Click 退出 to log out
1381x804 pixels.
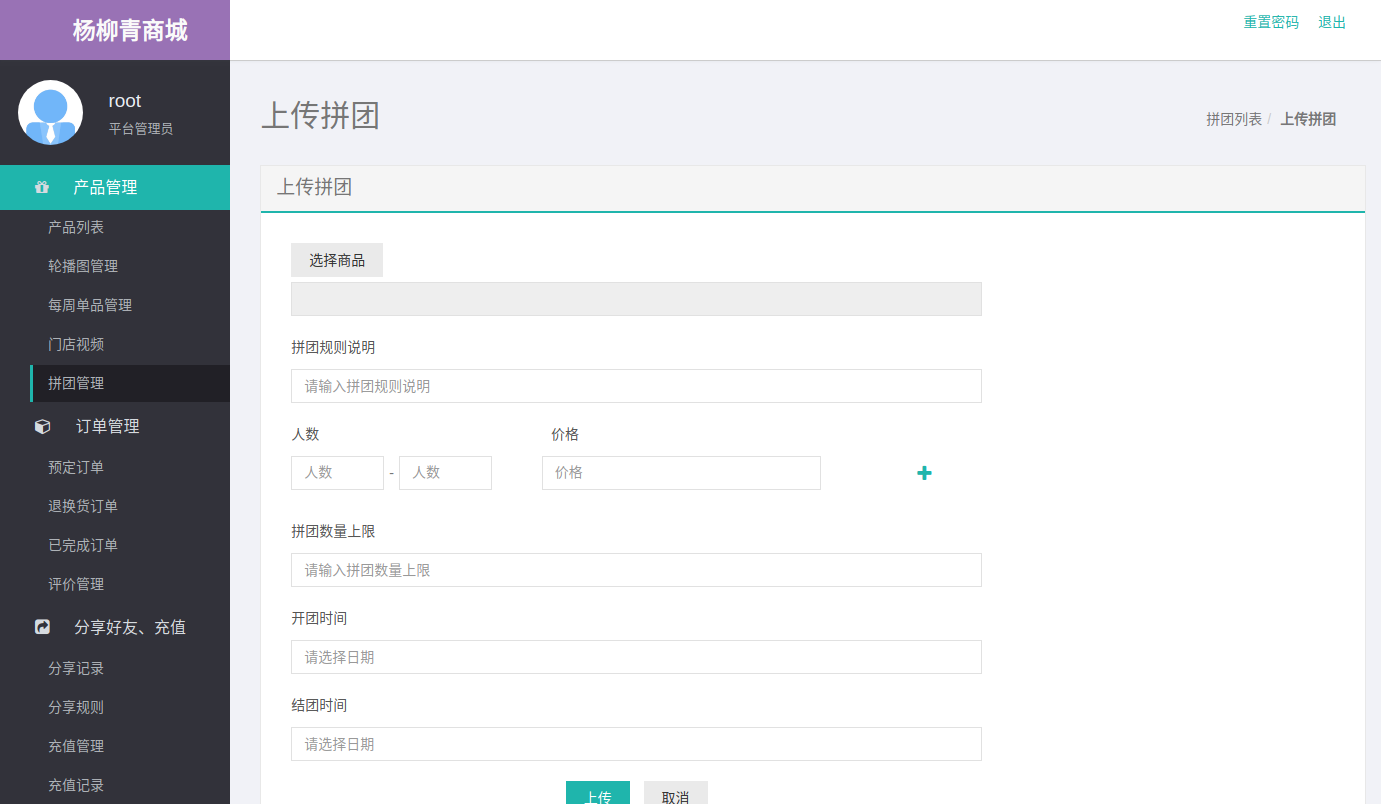point(1332,22)
